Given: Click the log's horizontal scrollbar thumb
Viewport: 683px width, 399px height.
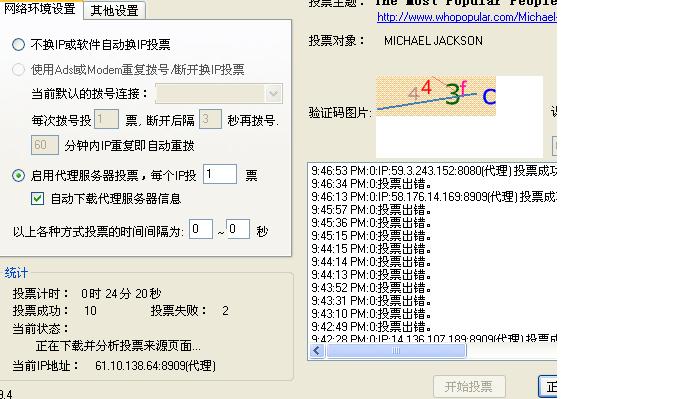Looking at the screenshot, I should point(396,351).
